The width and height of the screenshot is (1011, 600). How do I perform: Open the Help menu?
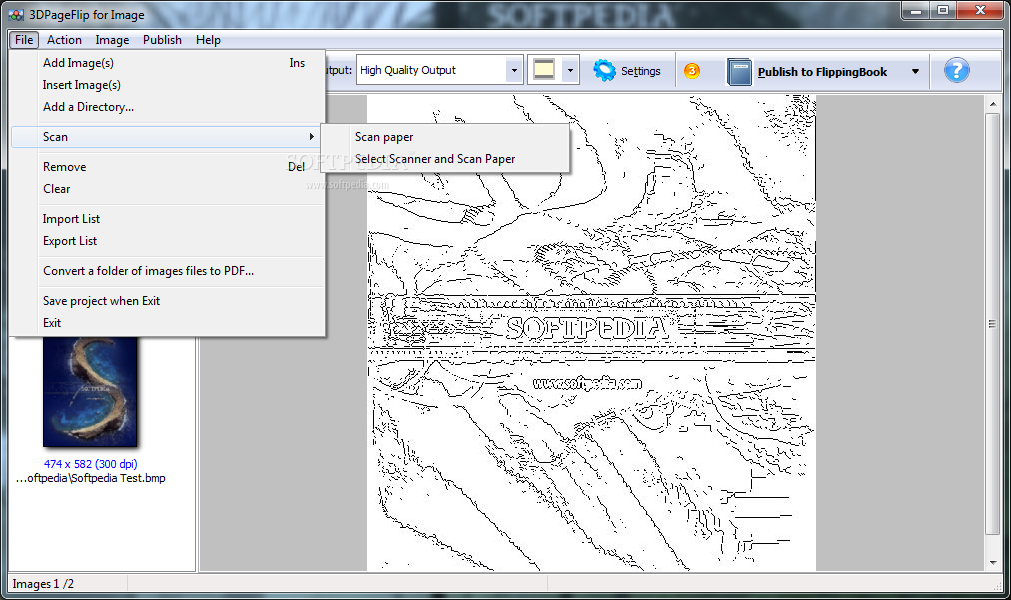(208, 40)
